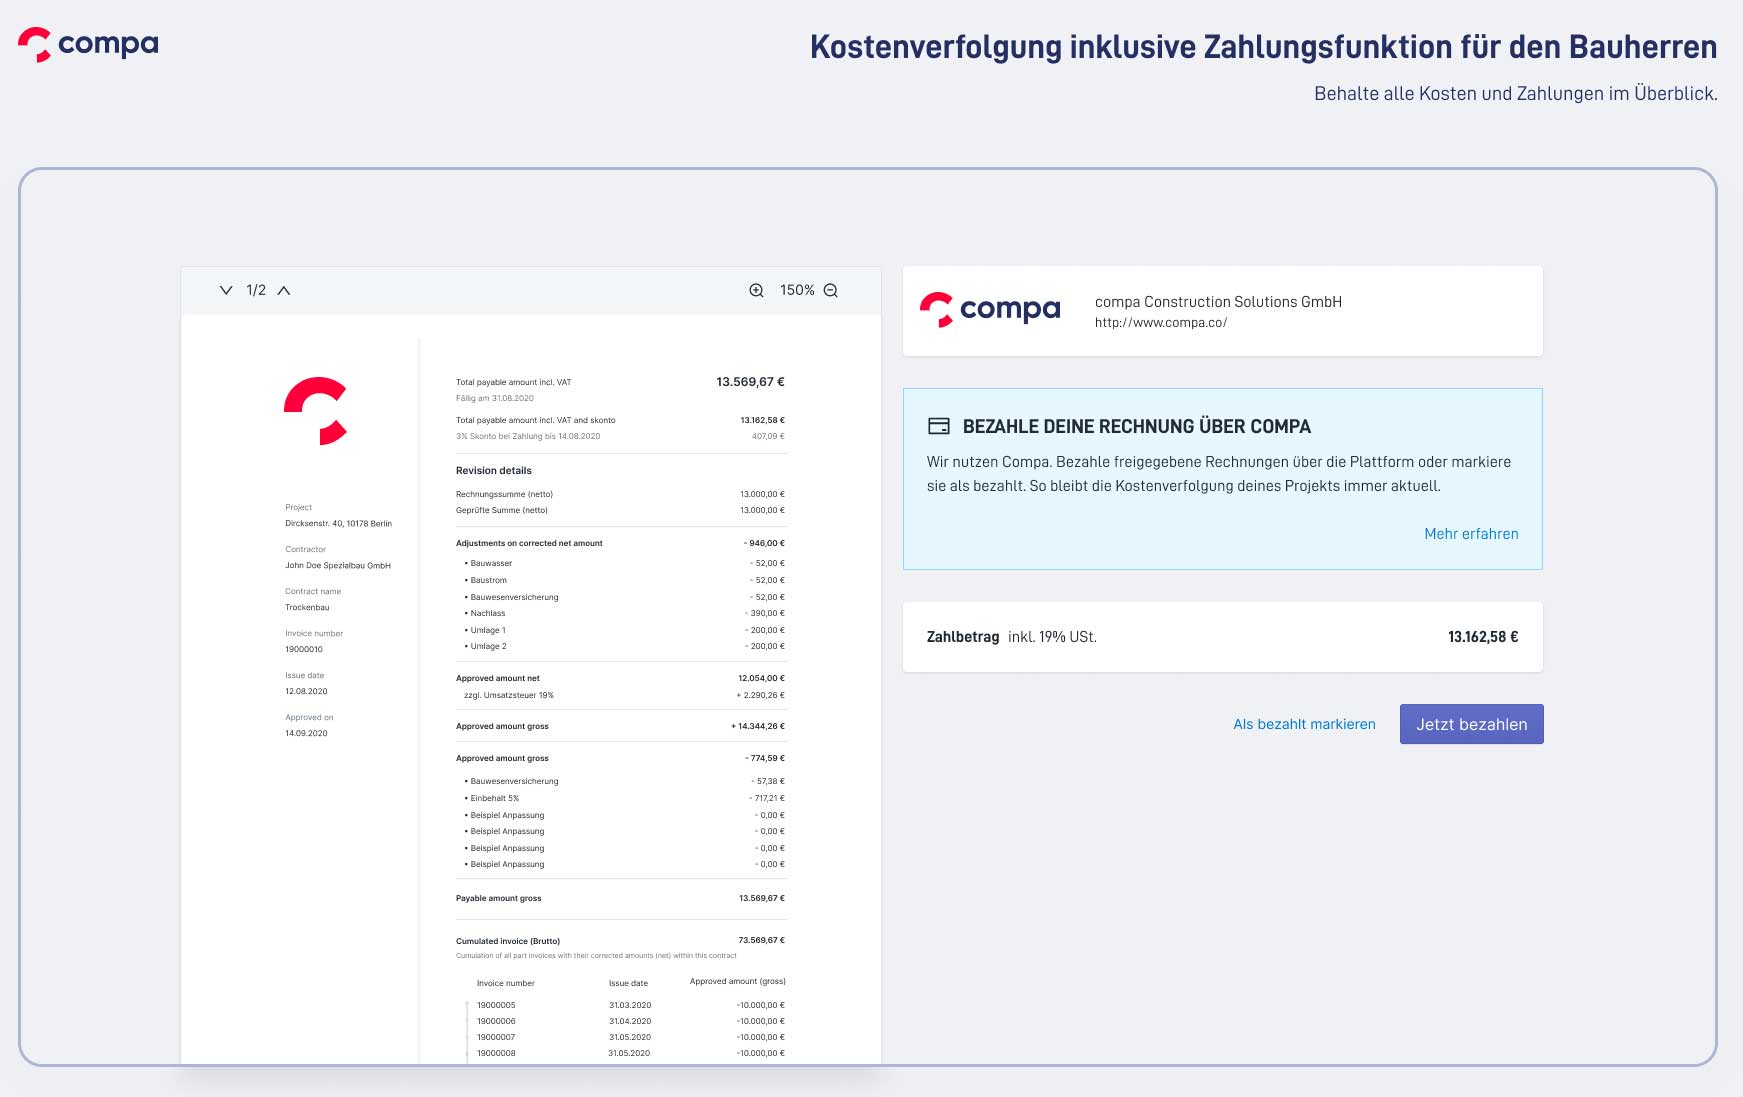Click the 3% Skonto bei Zahlung note
Screen dimensions: 1743x1097
[528, 436]
